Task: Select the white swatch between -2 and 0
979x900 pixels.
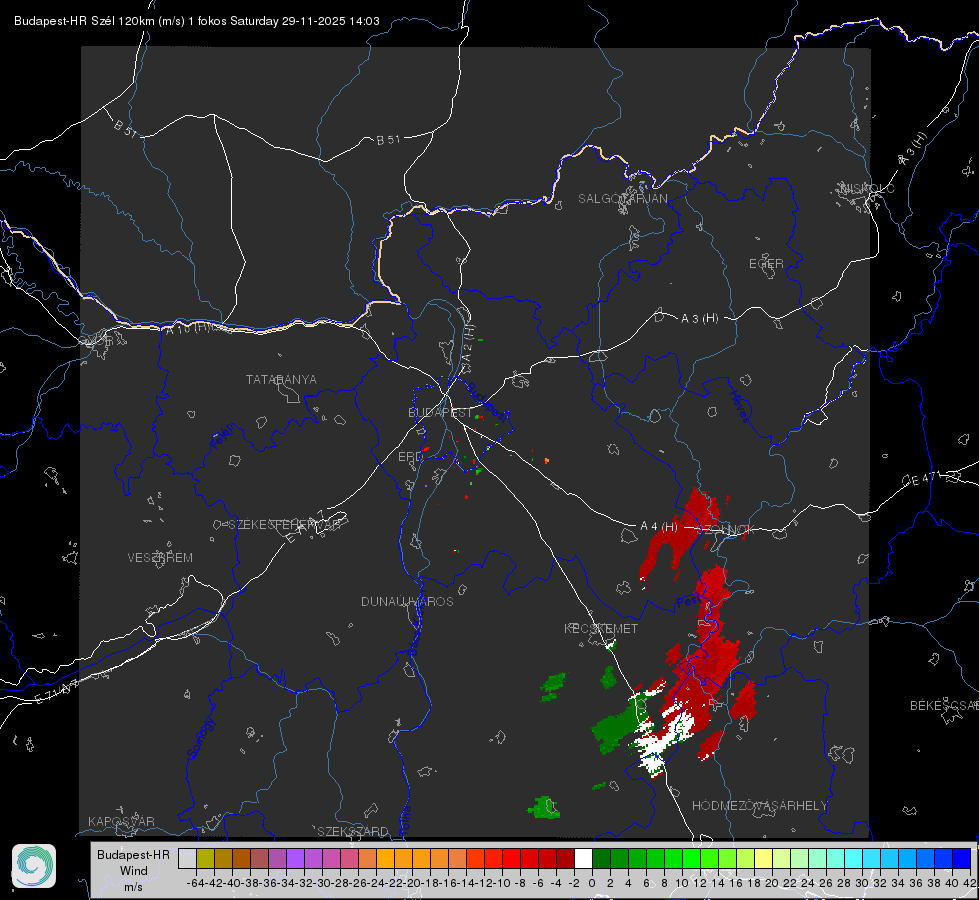Action: [x=583, y=858]
